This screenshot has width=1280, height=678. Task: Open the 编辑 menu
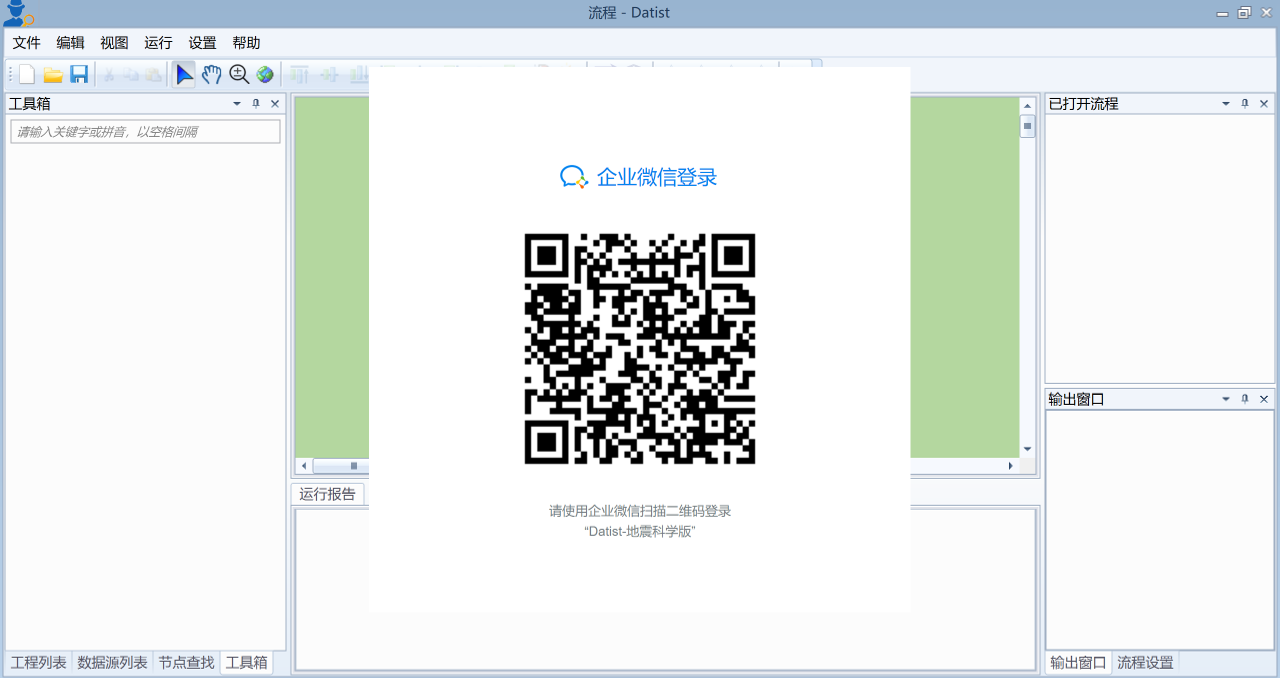71,43
